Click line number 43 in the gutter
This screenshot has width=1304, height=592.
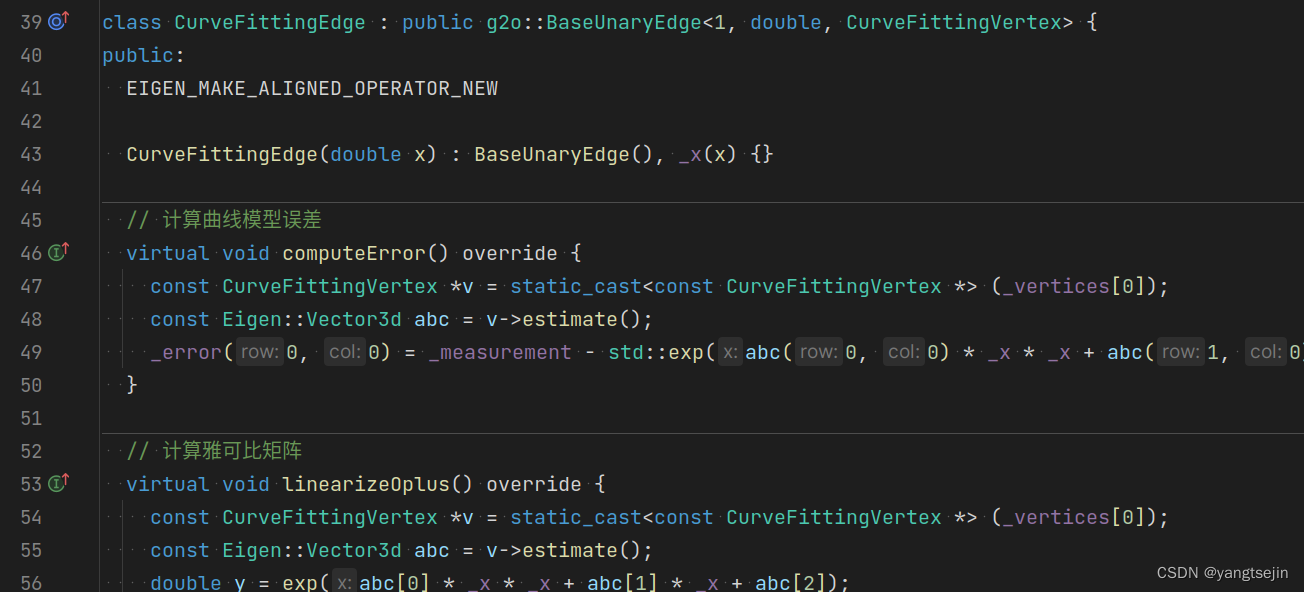(31, 154)
